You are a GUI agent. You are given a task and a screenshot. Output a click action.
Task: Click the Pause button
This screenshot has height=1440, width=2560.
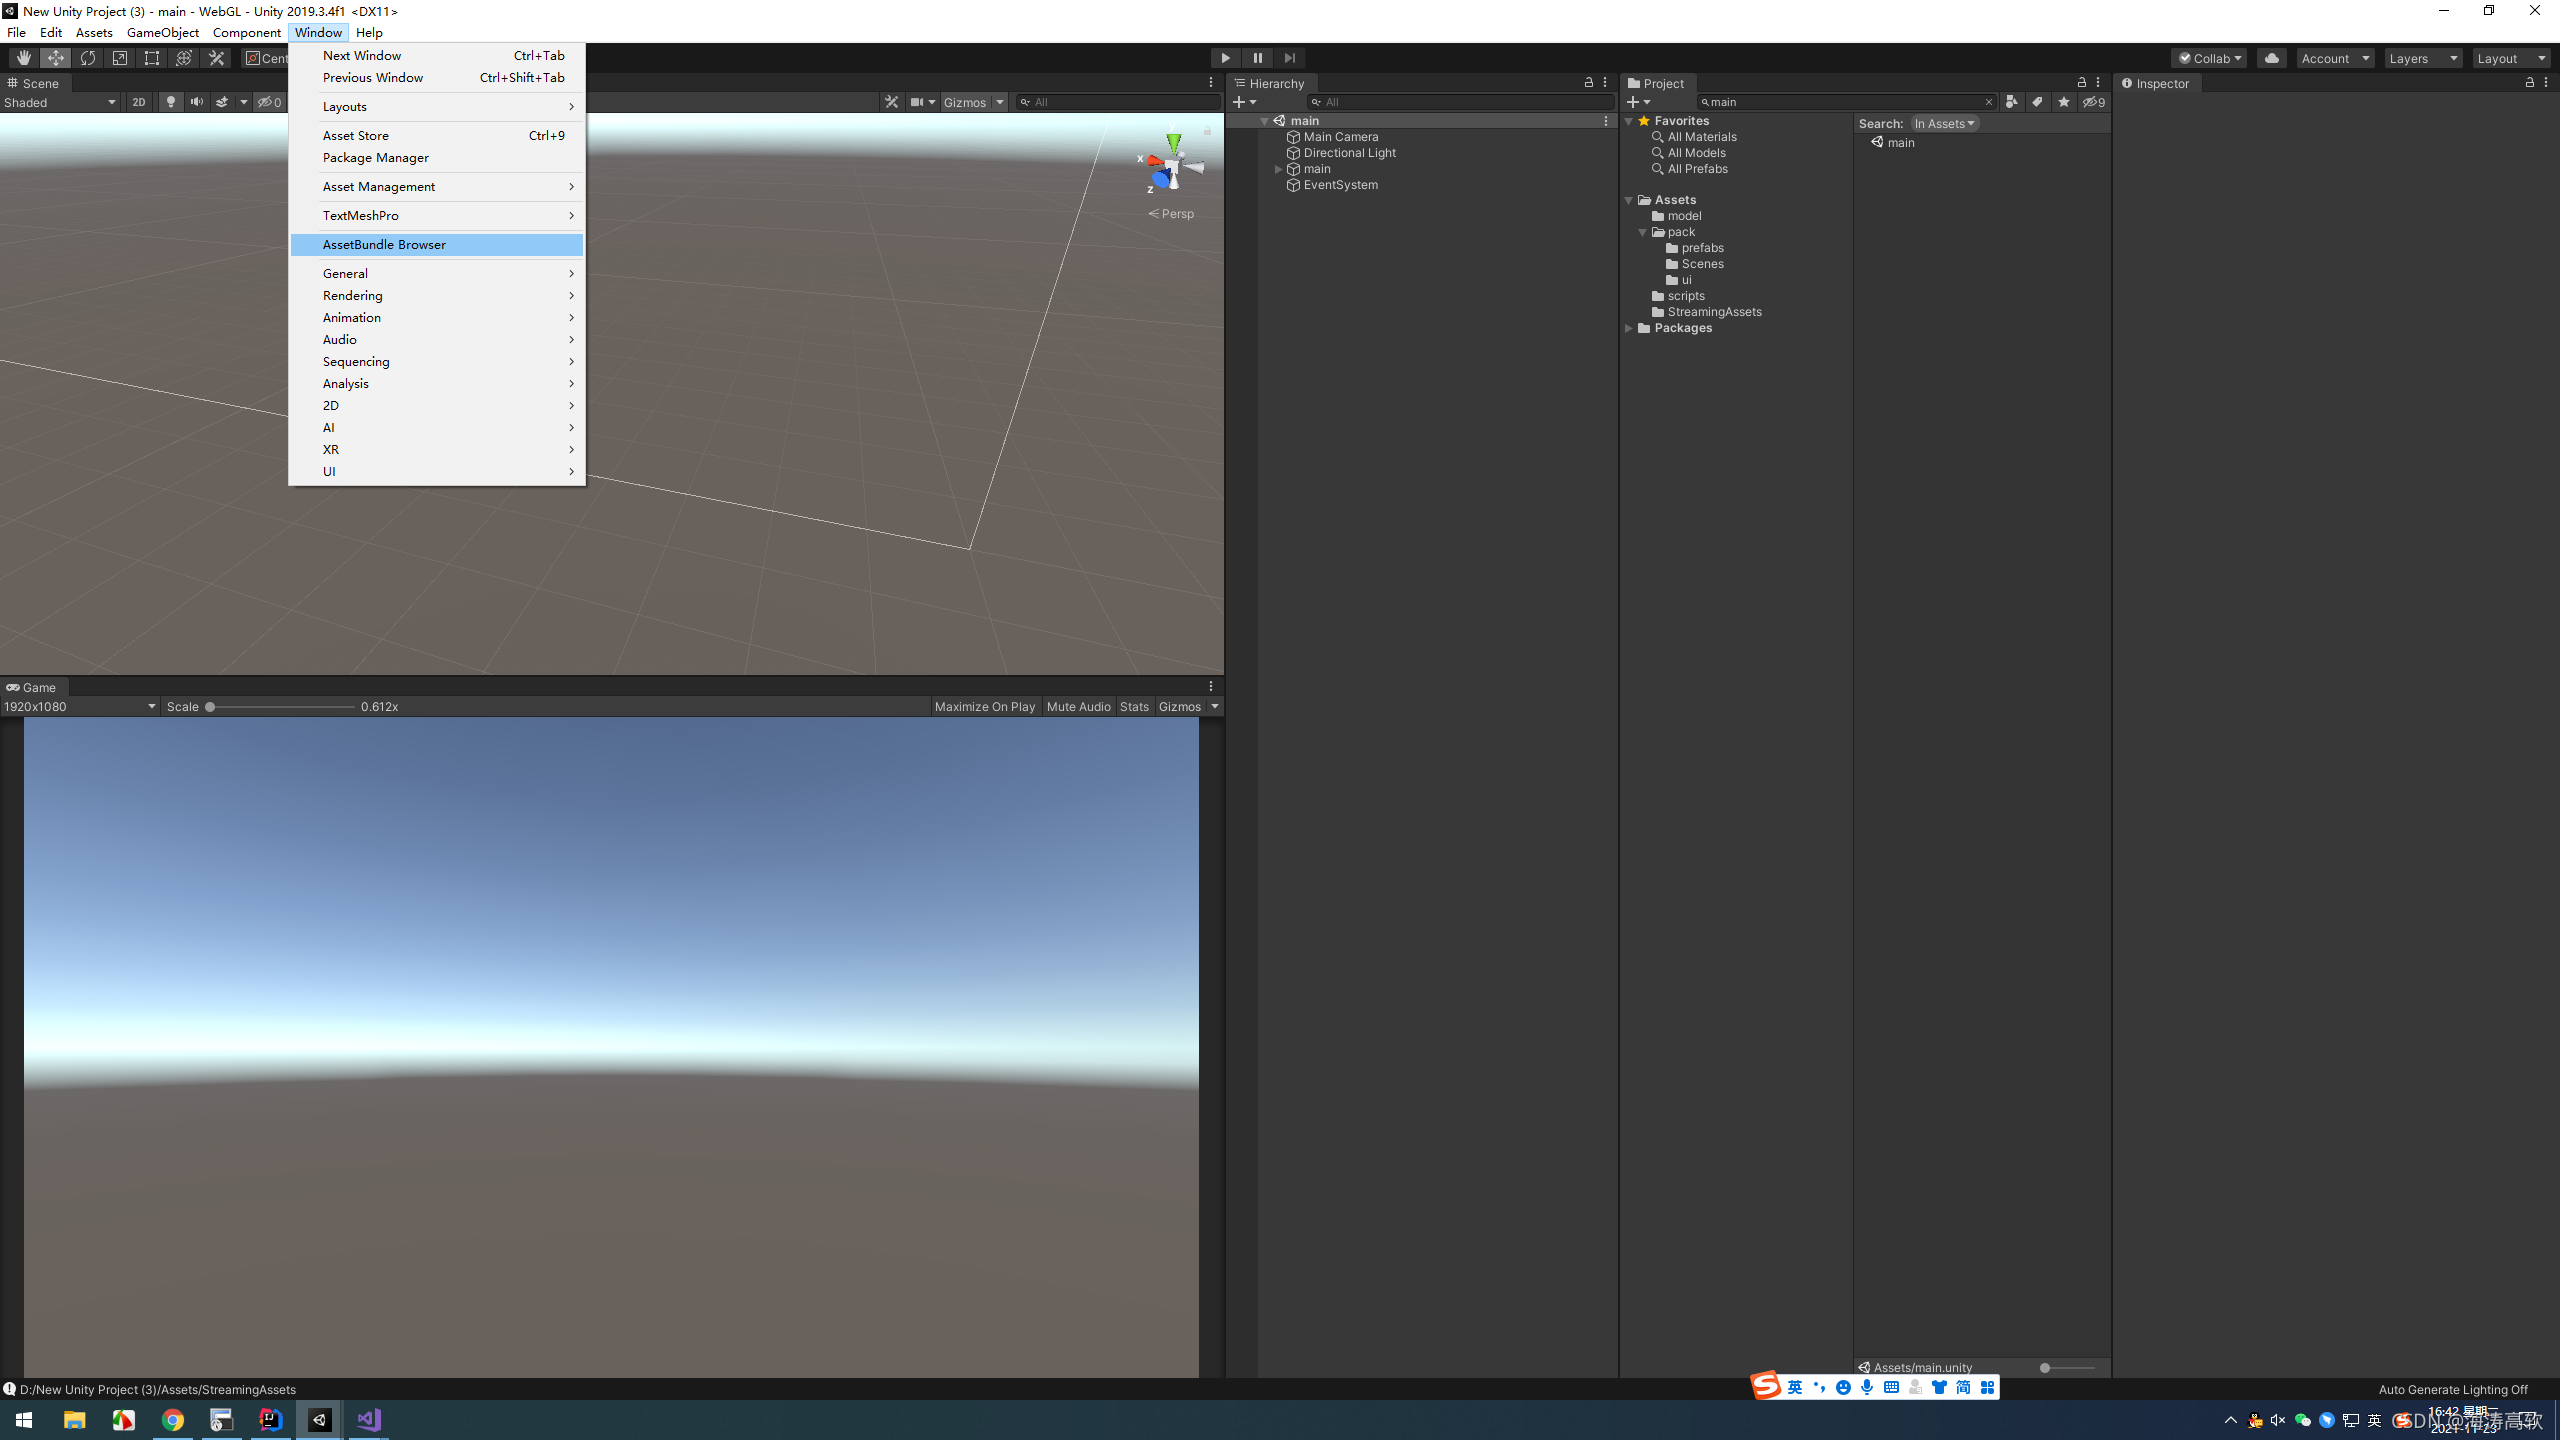point(1257,58)
